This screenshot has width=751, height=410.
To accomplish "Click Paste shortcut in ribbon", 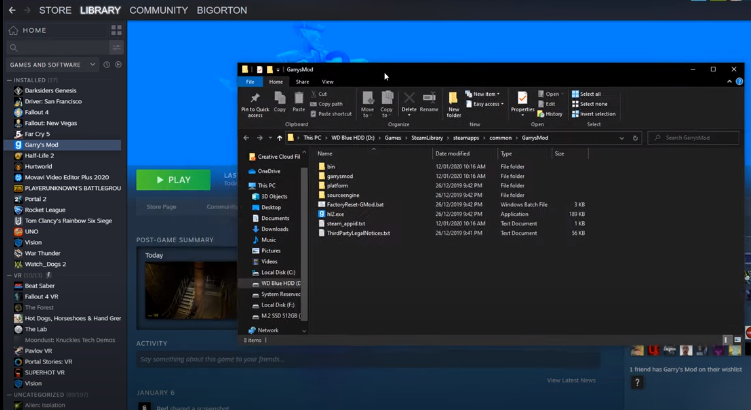I will coord(331,114).
